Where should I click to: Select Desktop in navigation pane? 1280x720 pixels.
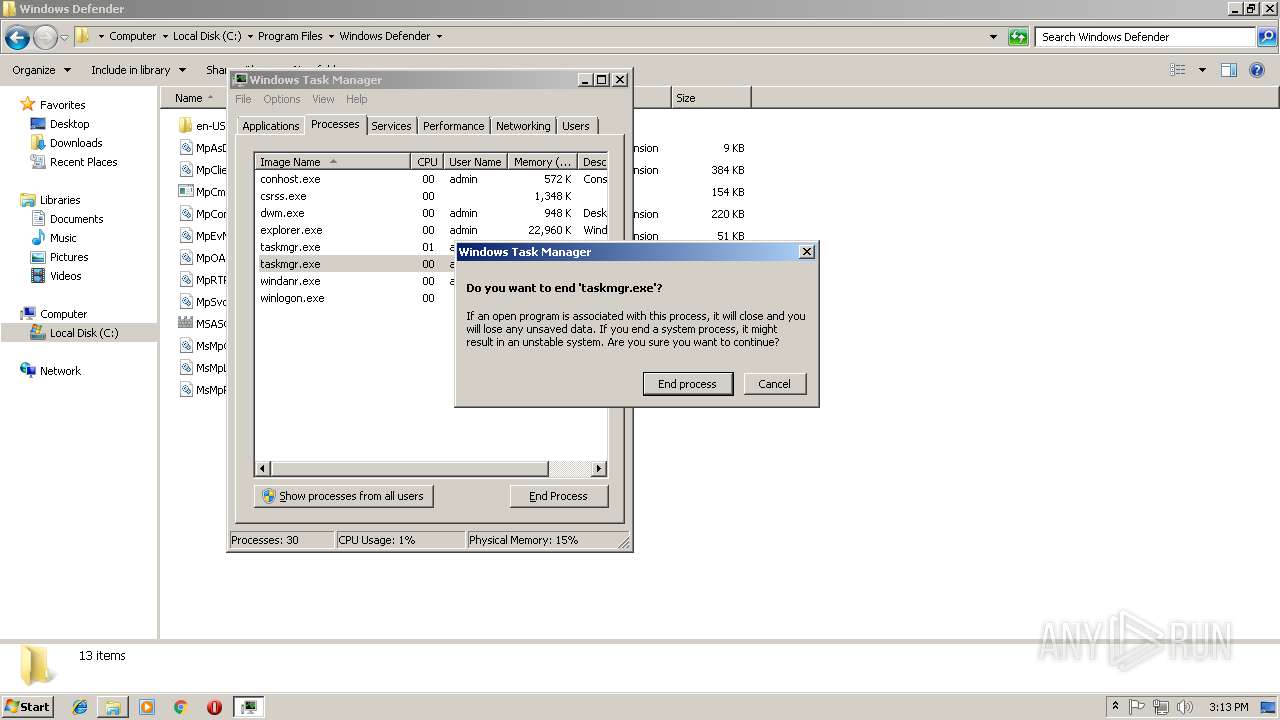pyautogui.click(x=69, y=124)
